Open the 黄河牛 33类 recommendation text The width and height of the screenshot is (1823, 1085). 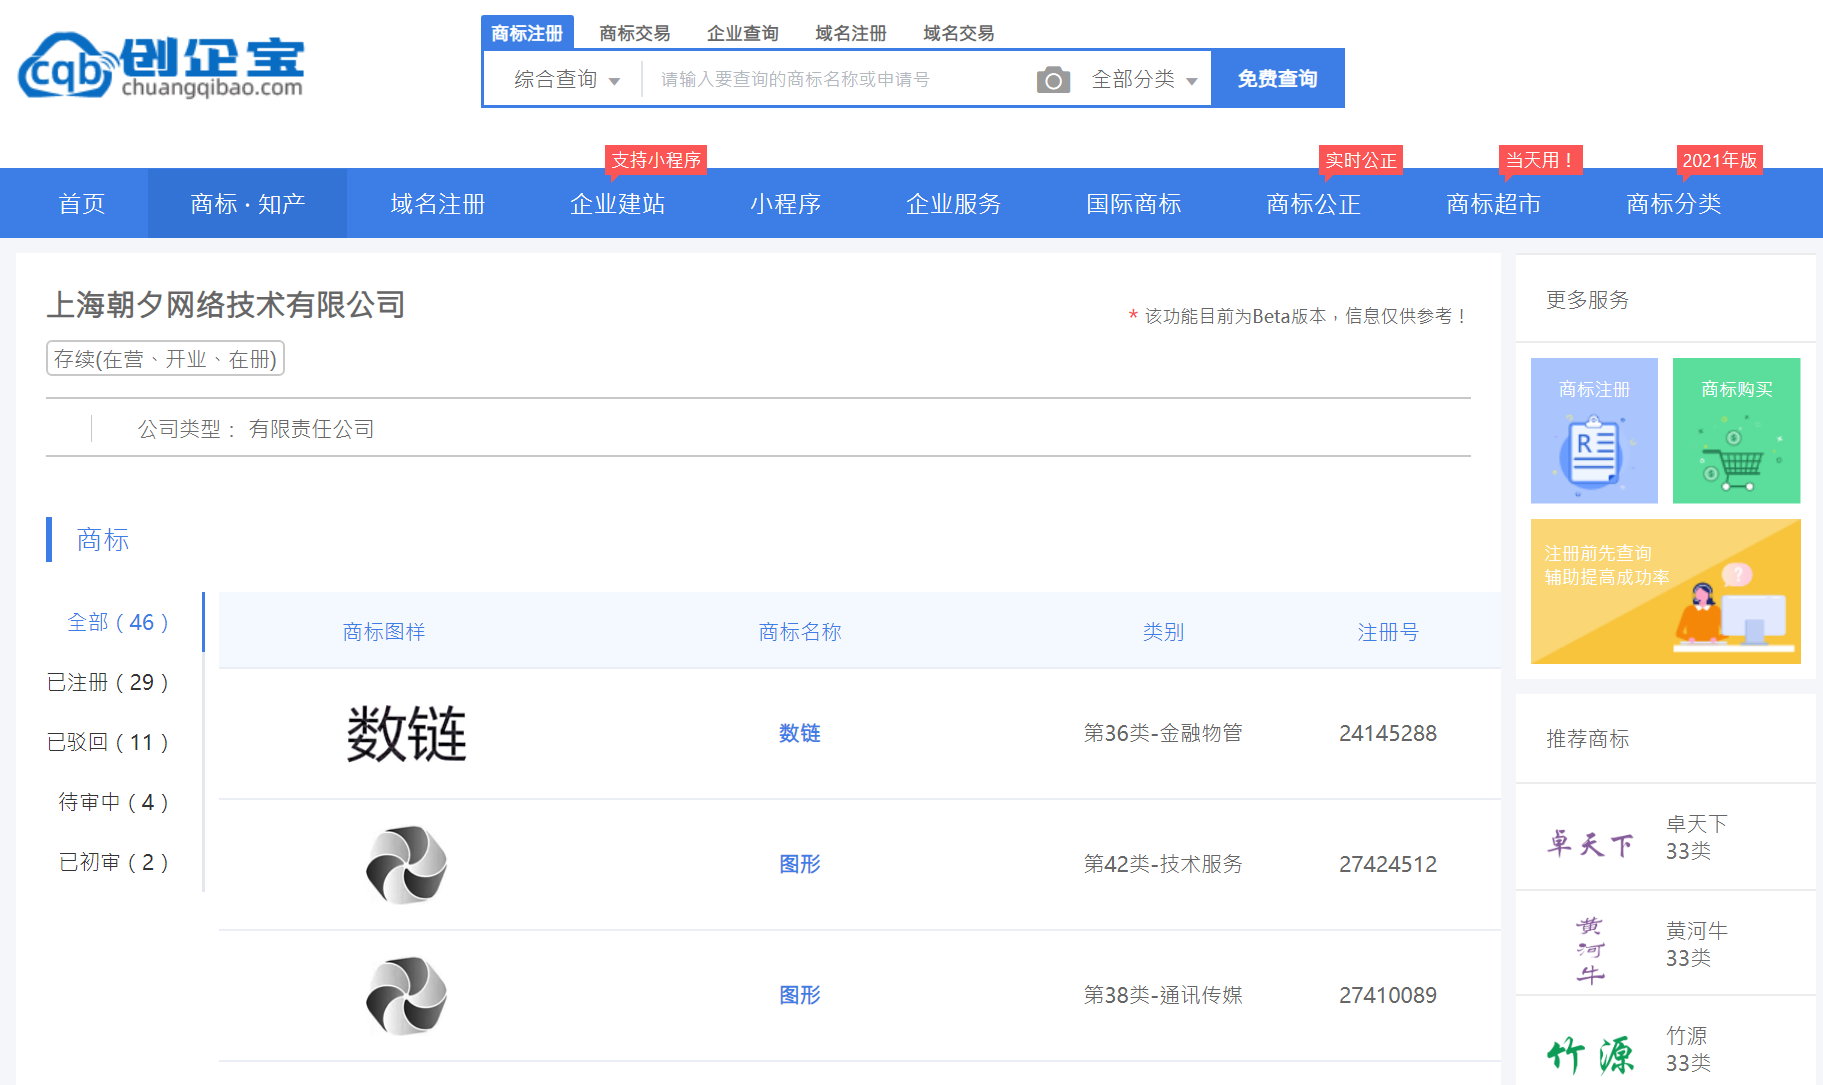click(1697, 944)
